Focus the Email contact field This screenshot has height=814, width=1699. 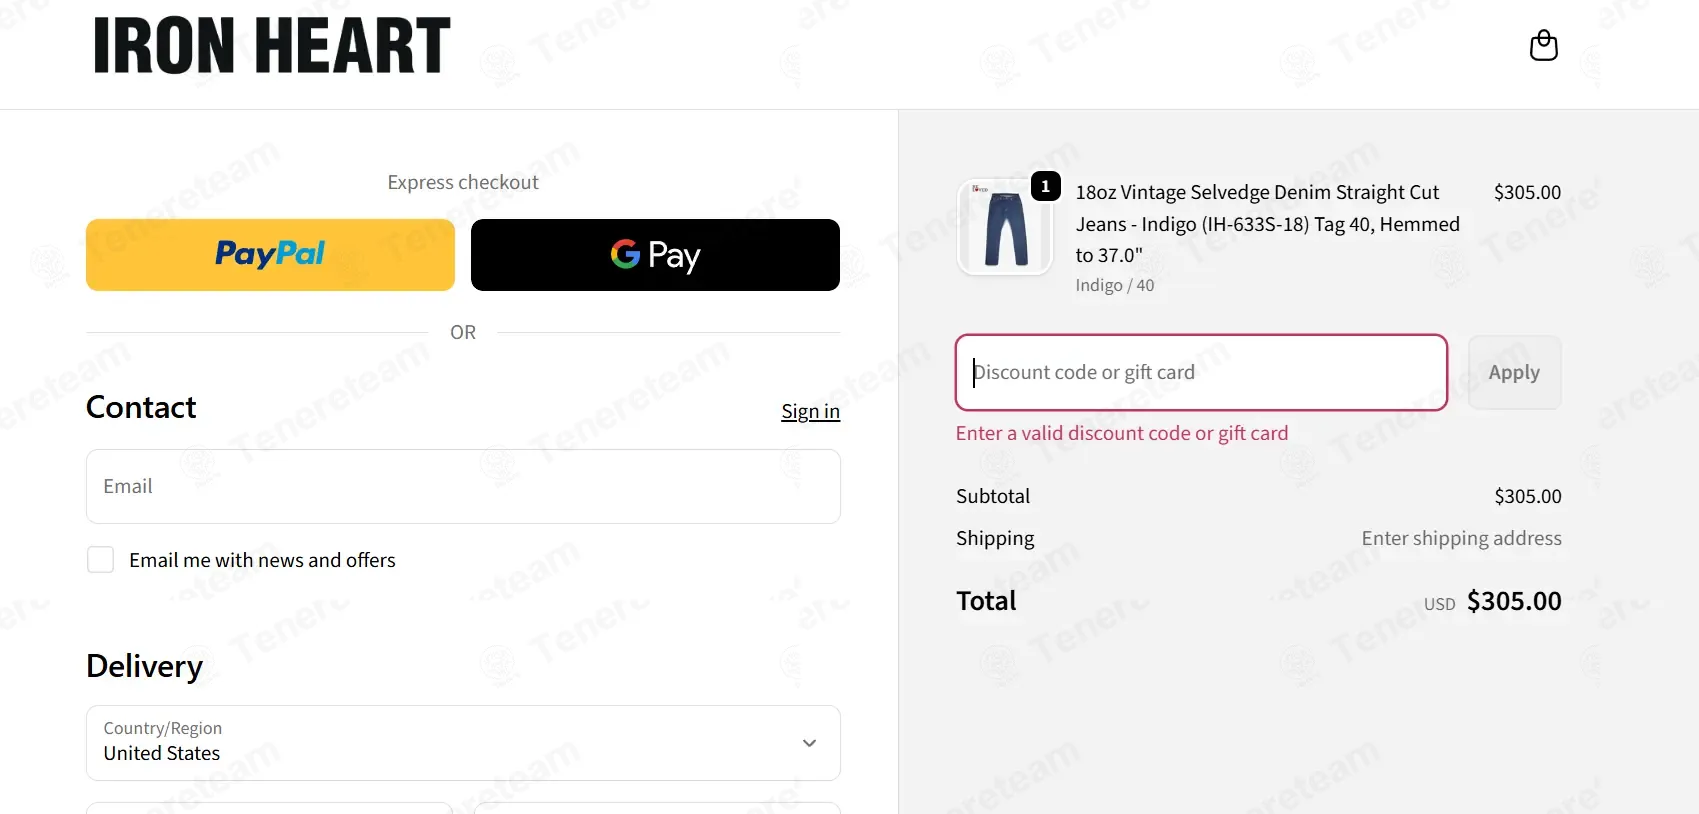[463, 486]
